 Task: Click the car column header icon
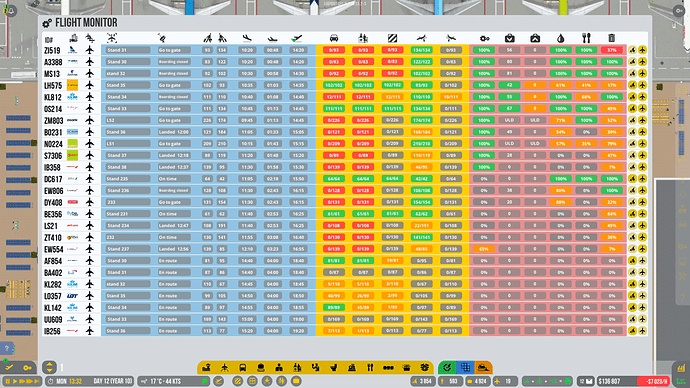point(334,39)
